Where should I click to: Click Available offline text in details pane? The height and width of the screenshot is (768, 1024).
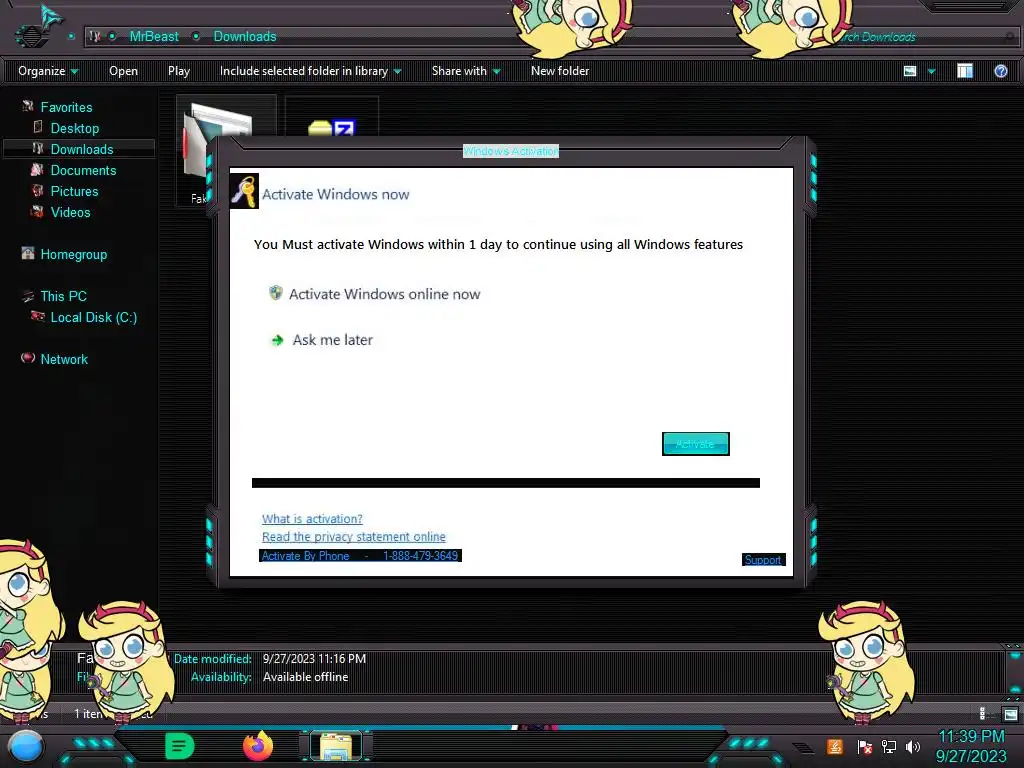pos(306,677)
